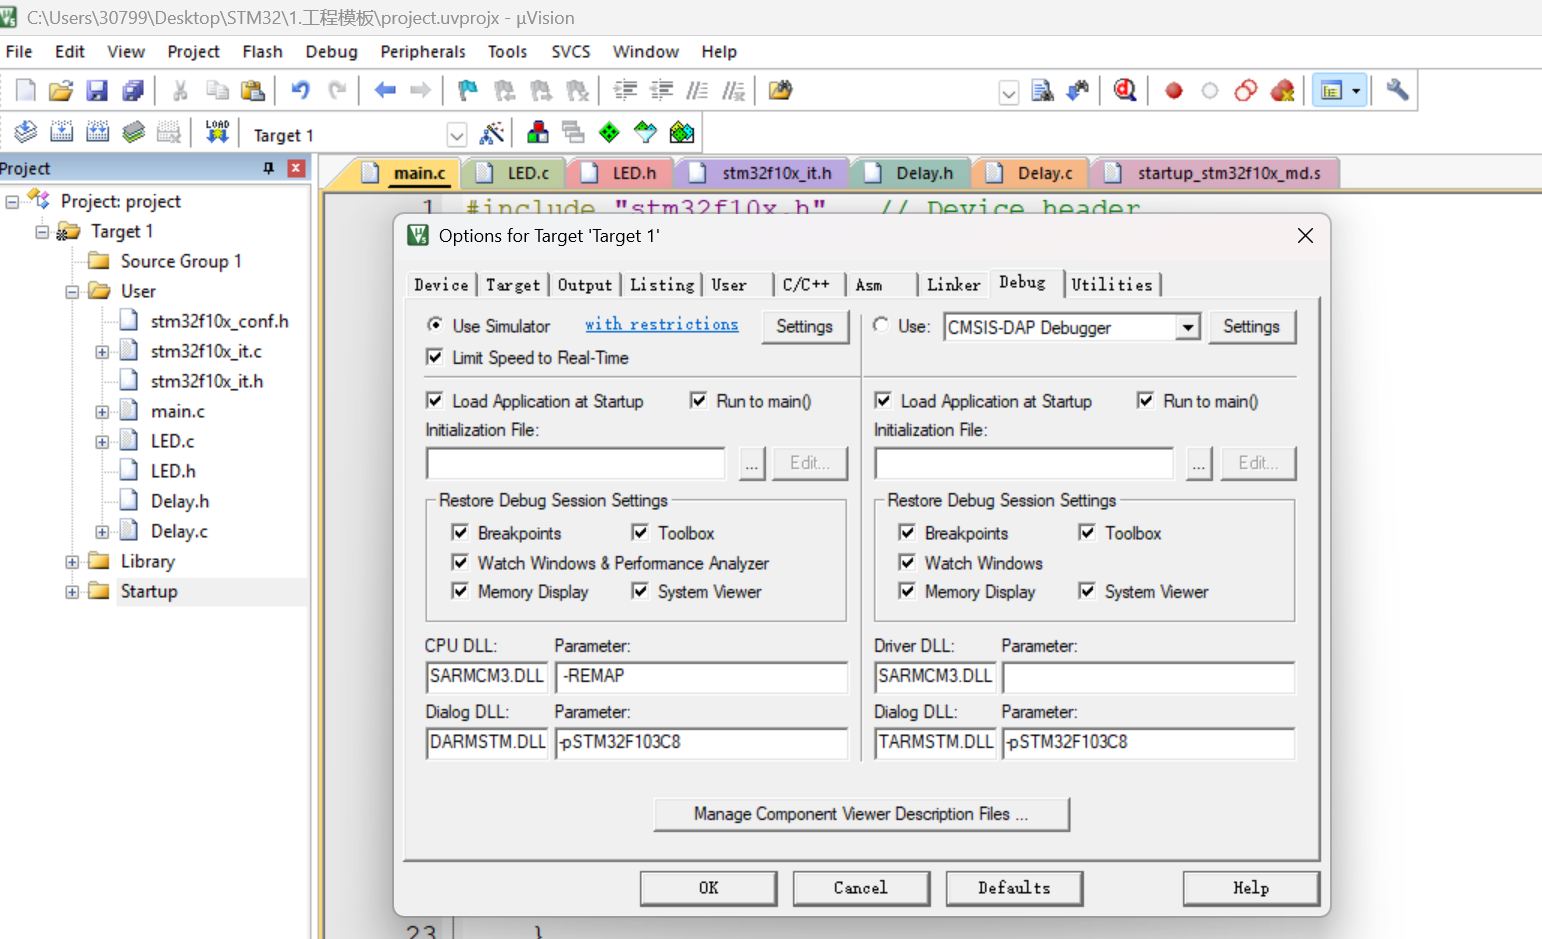Switch to the Utilities tab
Image resolution: width=1542 pixels, height=939 pixels.
(1112, 285)
